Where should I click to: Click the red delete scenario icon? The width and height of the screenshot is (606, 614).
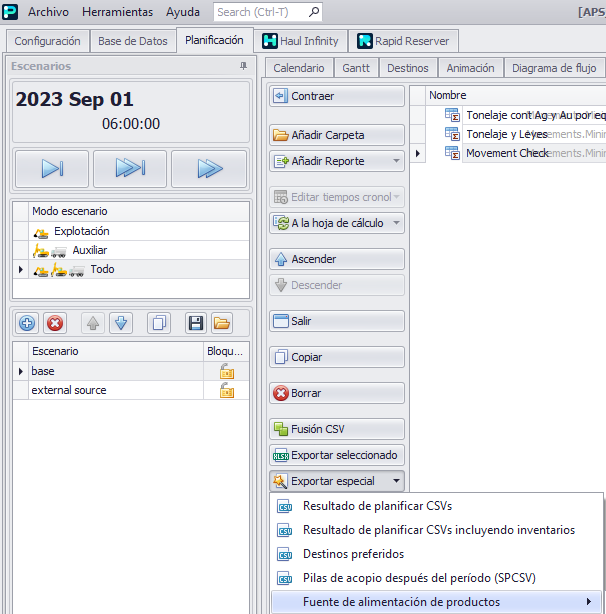(55, 323)
